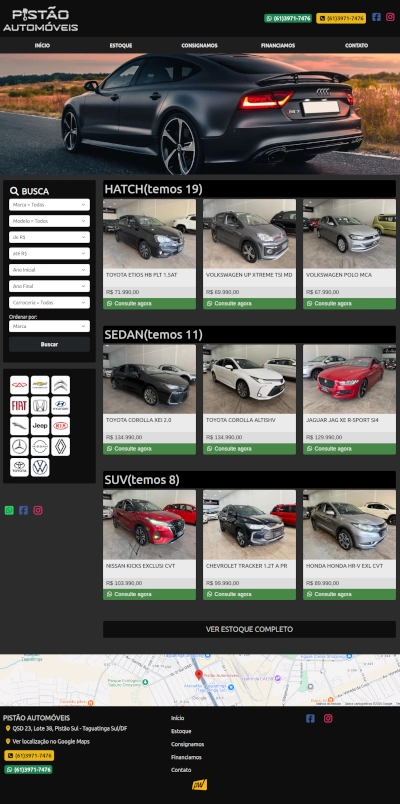Expand the Marca - Todas dropdown
Image resolution: width=400 pixels, height=804 pixels.
[x=49, y=205]
